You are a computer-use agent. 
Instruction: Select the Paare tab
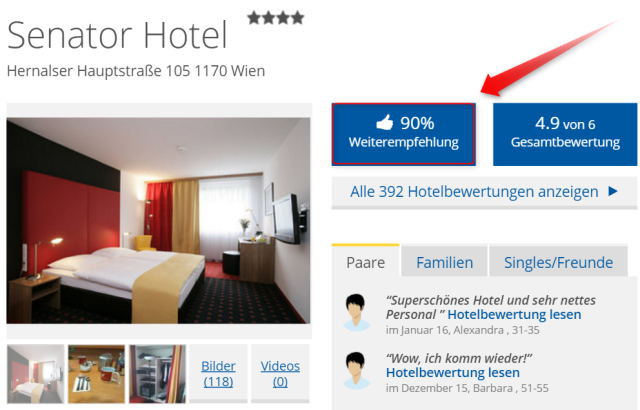[366, 261]
